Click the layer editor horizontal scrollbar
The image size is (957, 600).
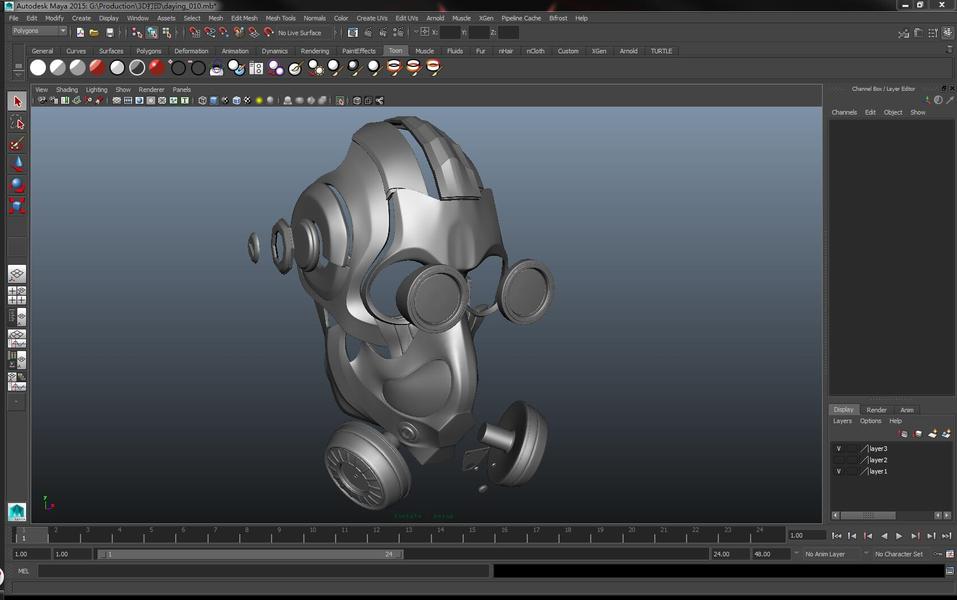coord(867,516)
